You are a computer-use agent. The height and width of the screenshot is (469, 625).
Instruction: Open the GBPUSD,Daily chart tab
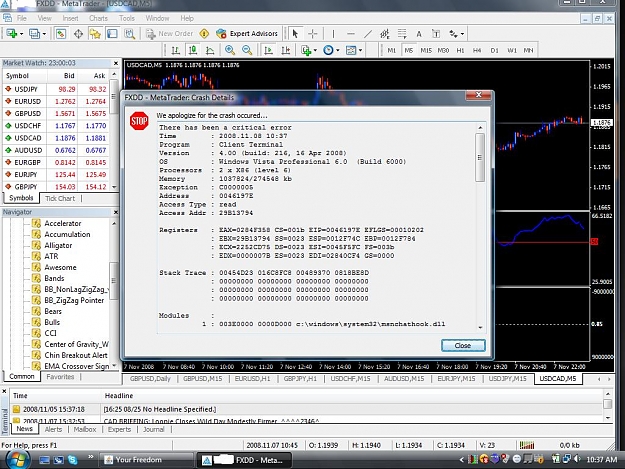point(150,379)
